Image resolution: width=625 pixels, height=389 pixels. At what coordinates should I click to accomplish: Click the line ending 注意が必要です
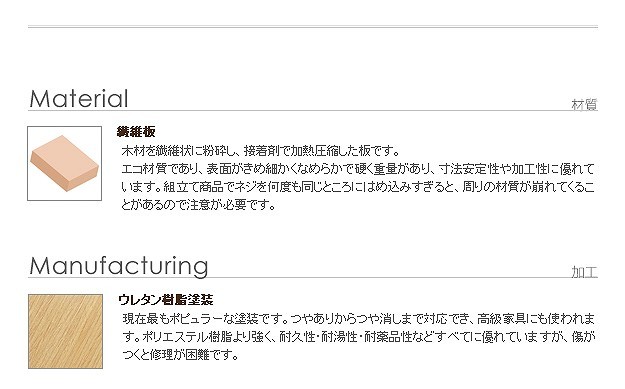(x=199, y=205)
